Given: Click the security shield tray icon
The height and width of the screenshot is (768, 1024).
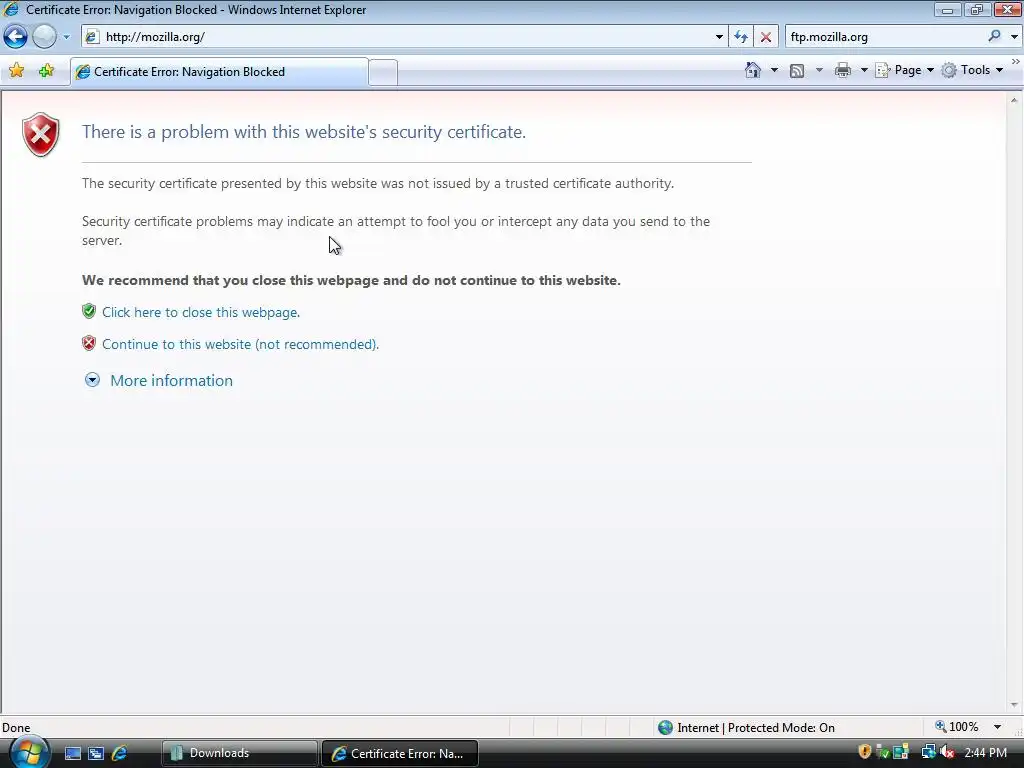Looking at the screenshot, I should [x=865, y=752].
